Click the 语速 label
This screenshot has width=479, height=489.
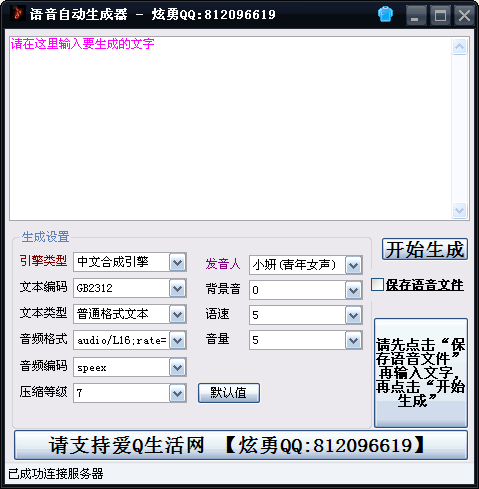click(217, 314)
